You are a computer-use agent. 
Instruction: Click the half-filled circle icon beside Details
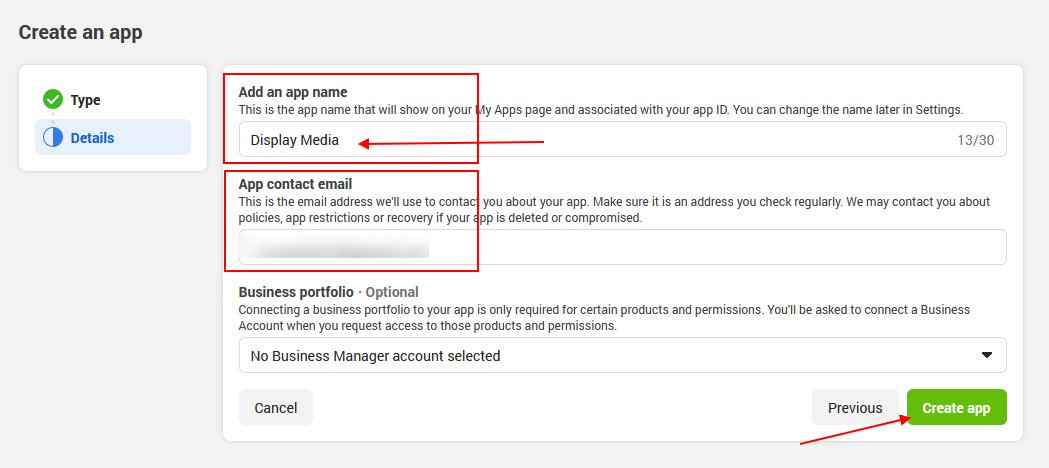point(53,138)
